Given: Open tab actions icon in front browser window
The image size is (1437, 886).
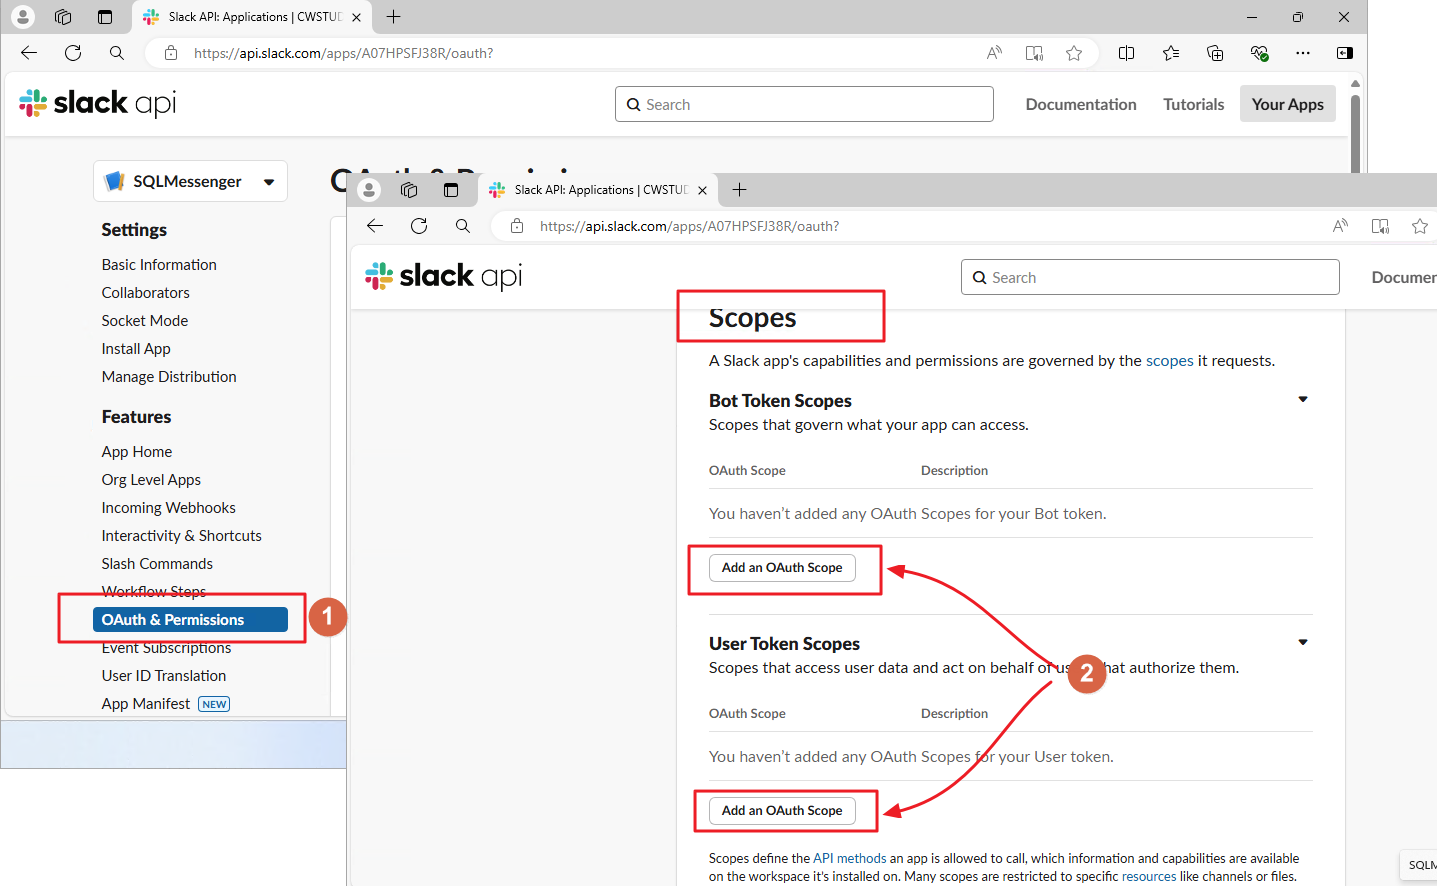Looking at the screenshot, I should (x=451, y=190).
